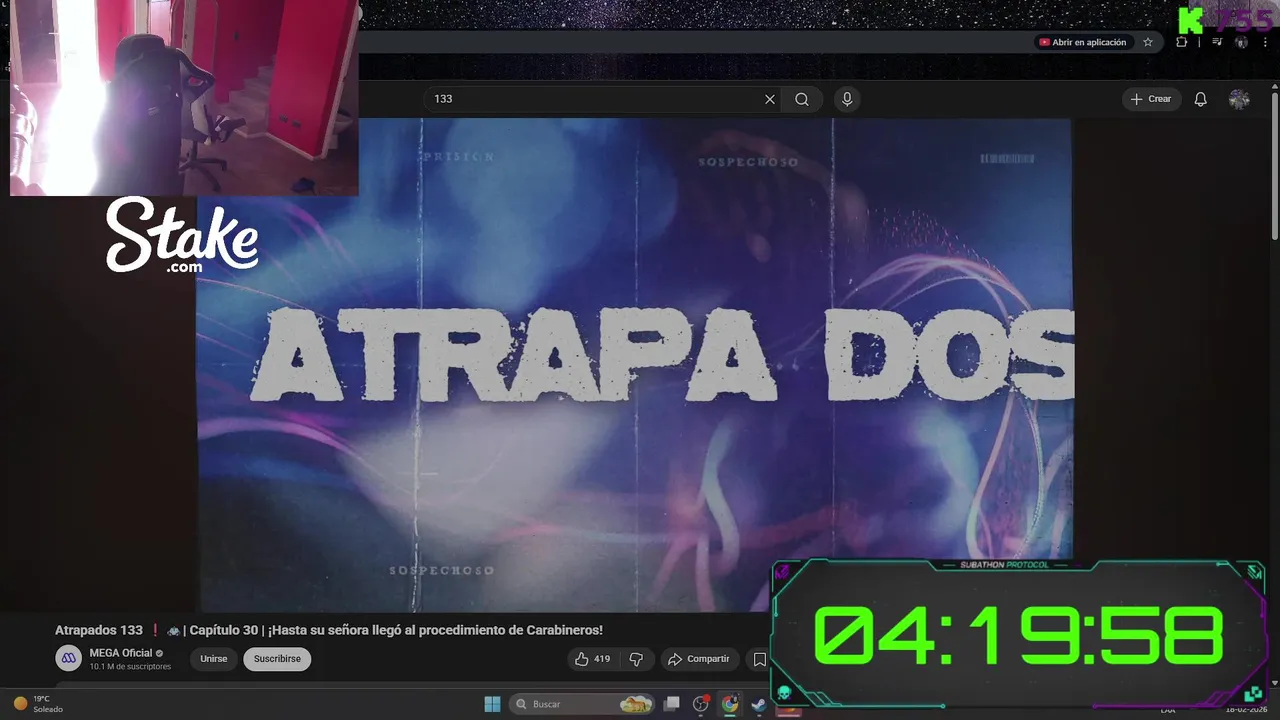Open YouTube notifications bell

tap(1200, 99)
